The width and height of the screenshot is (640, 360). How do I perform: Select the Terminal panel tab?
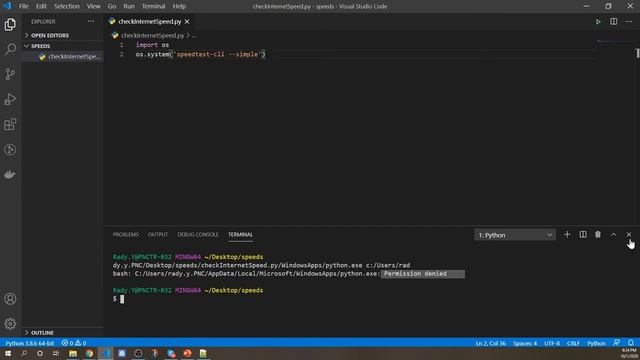pyautogui.click(x=240, y=235)
